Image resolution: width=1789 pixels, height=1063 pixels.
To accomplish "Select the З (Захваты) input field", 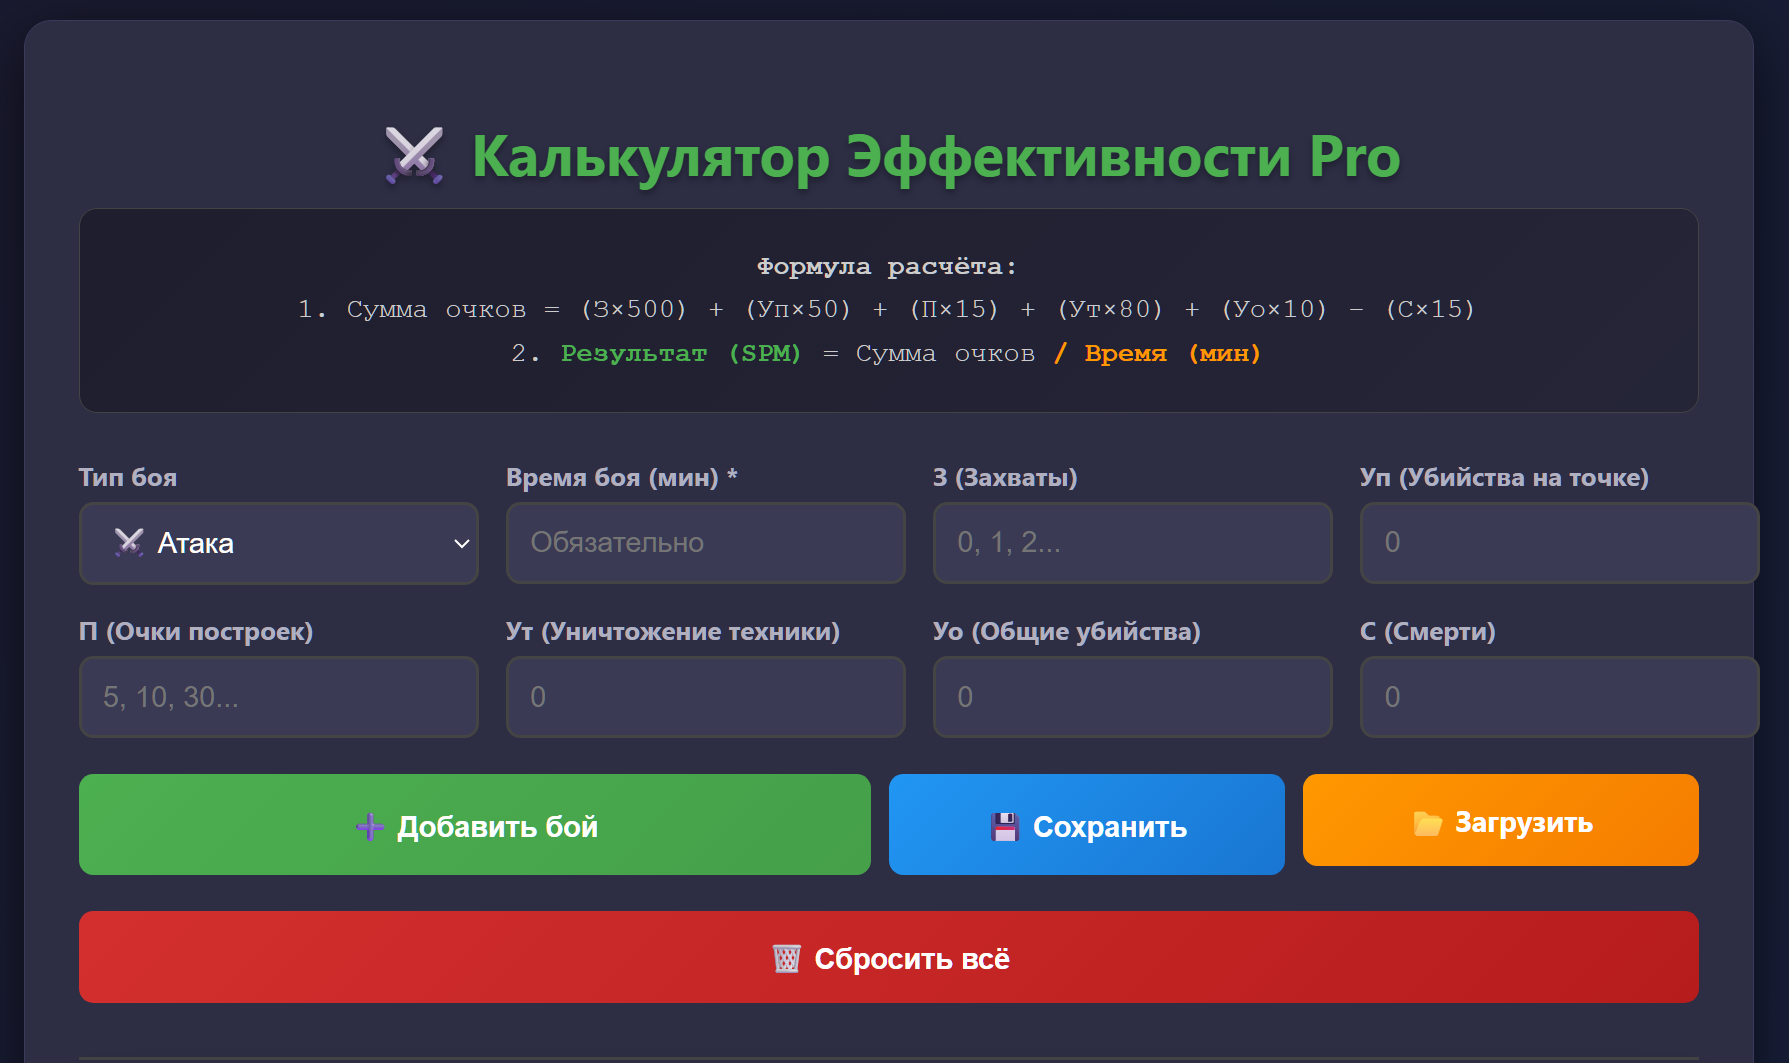I will pos(1132,543).
